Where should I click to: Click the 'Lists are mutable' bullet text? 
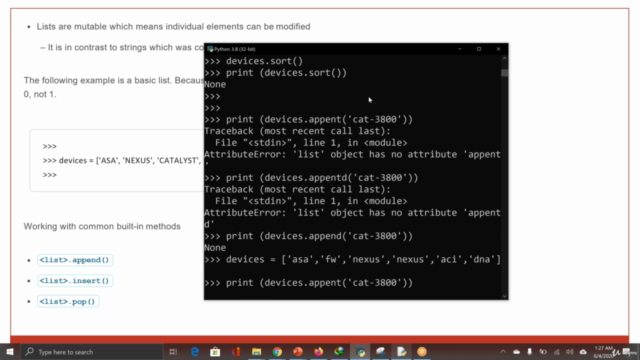coord(173,27)
